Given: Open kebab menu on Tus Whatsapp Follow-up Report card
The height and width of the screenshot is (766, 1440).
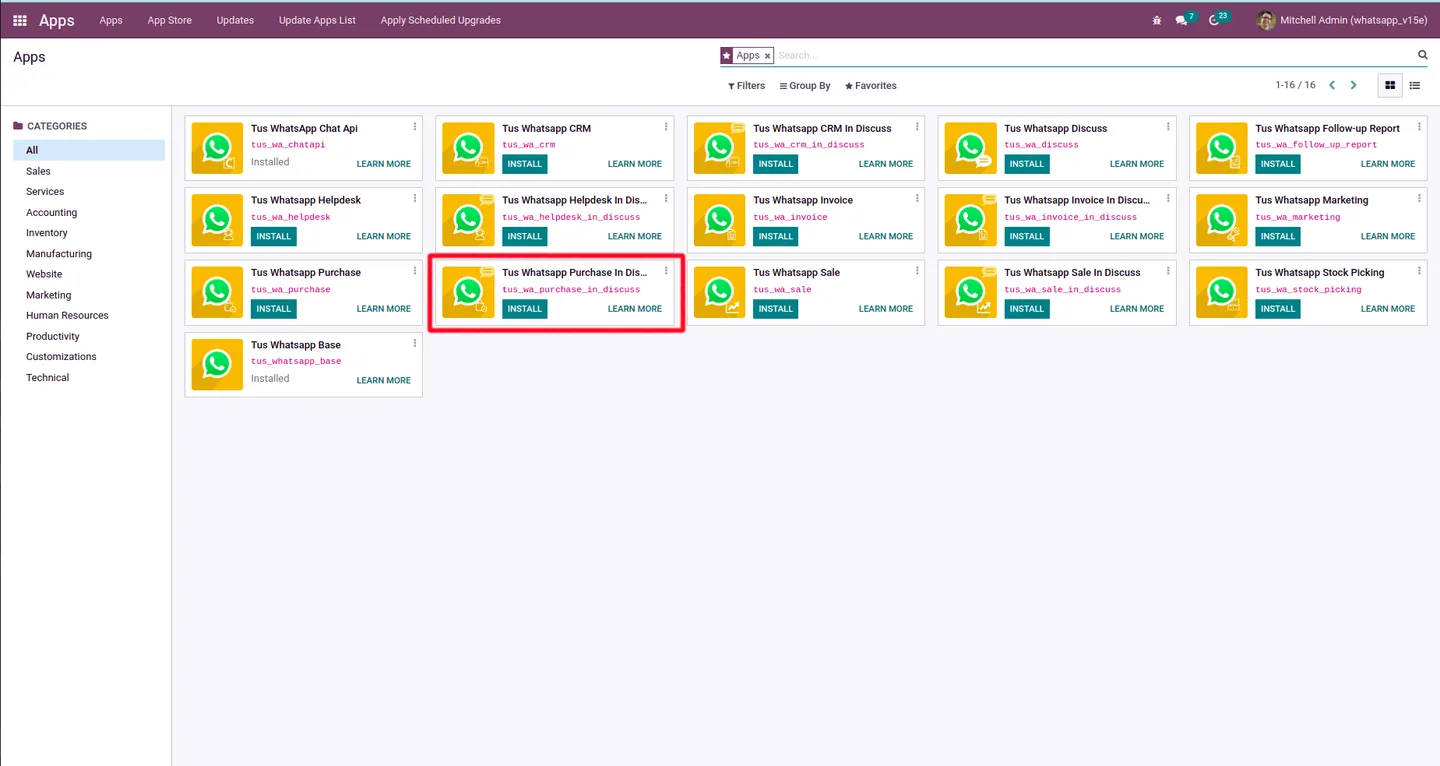Looking at the screenshot, I should [1419, 127].
